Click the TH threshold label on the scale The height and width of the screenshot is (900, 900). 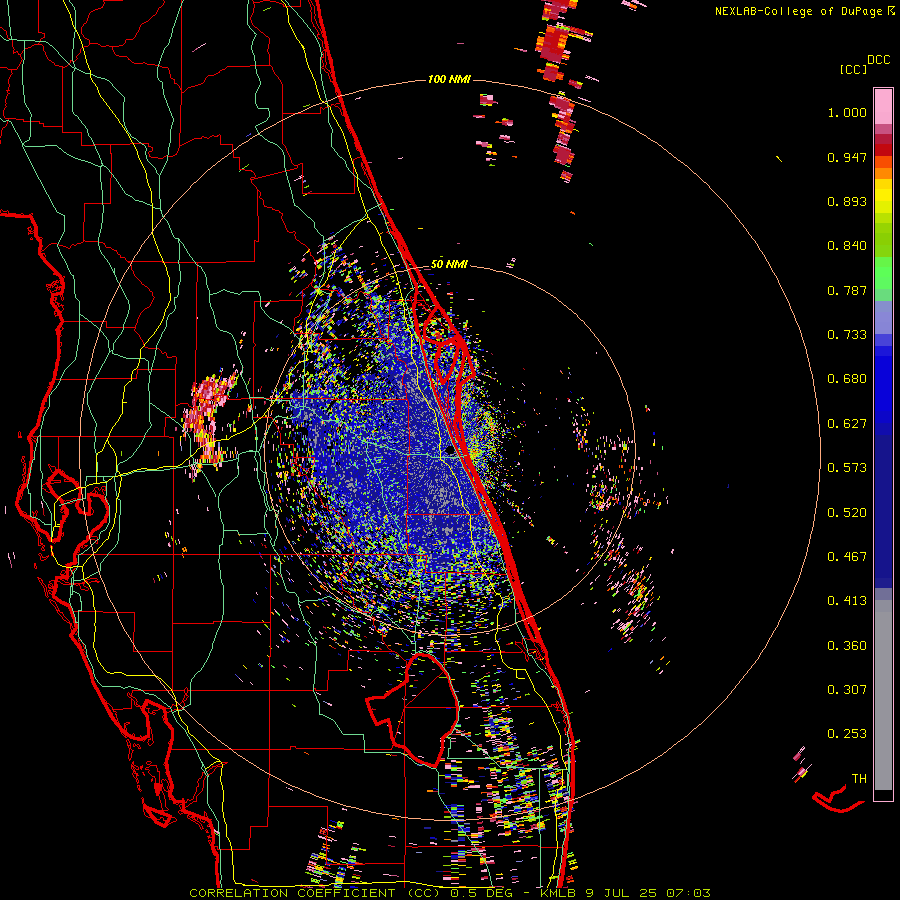pos(859,779)
